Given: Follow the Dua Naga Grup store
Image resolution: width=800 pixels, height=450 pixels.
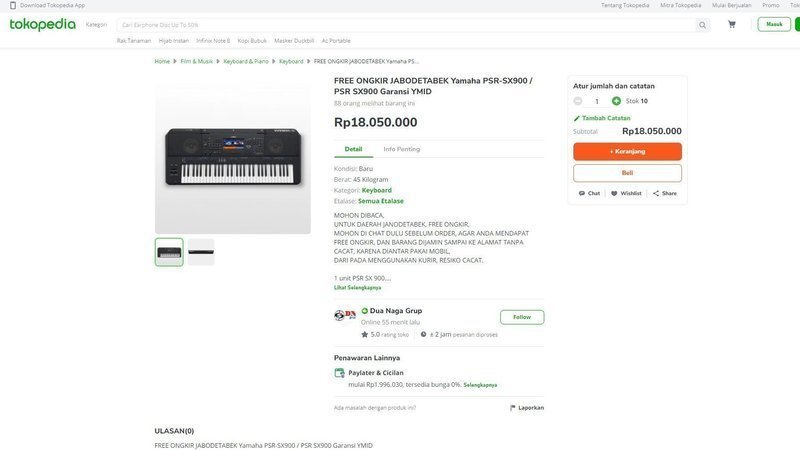Looking at the screenshot, I should click(522, 317).
